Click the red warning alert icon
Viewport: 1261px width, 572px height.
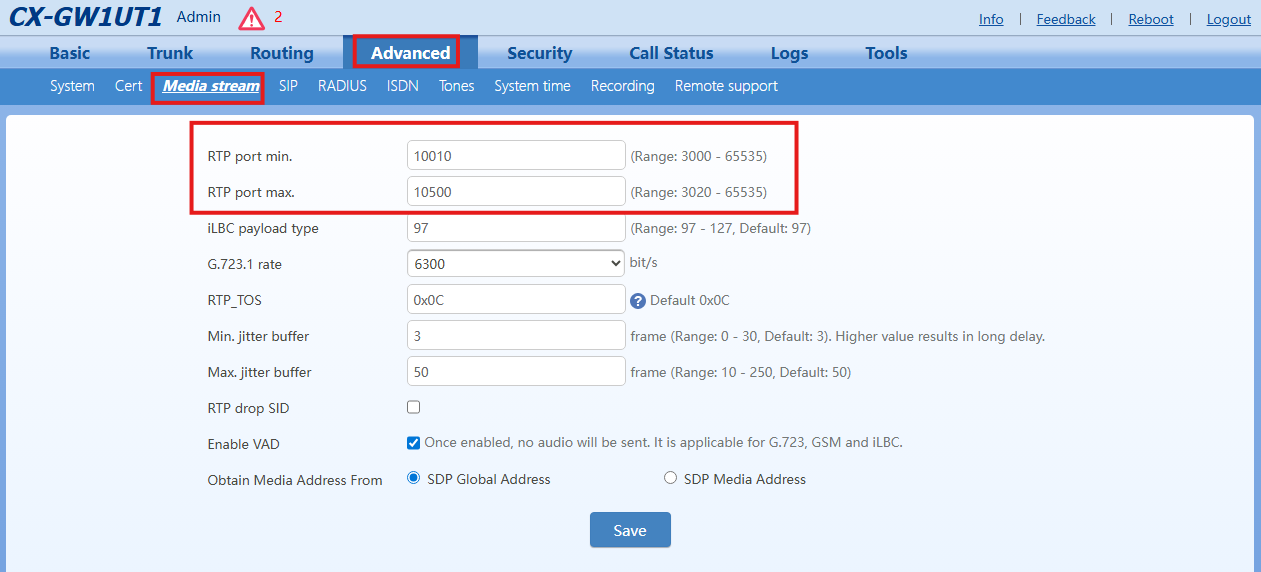coord(252,18)
